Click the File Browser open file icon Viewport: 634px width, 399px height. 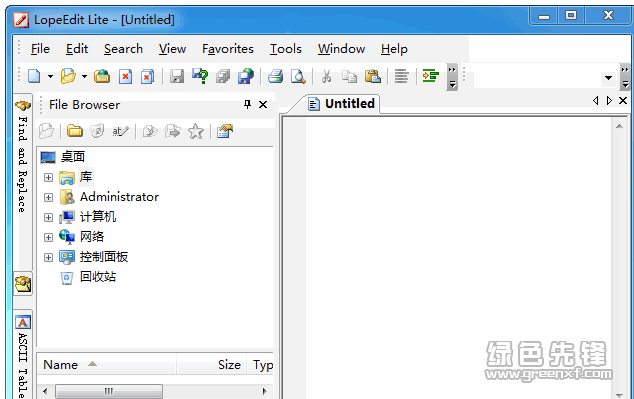[x=46, y=131]
